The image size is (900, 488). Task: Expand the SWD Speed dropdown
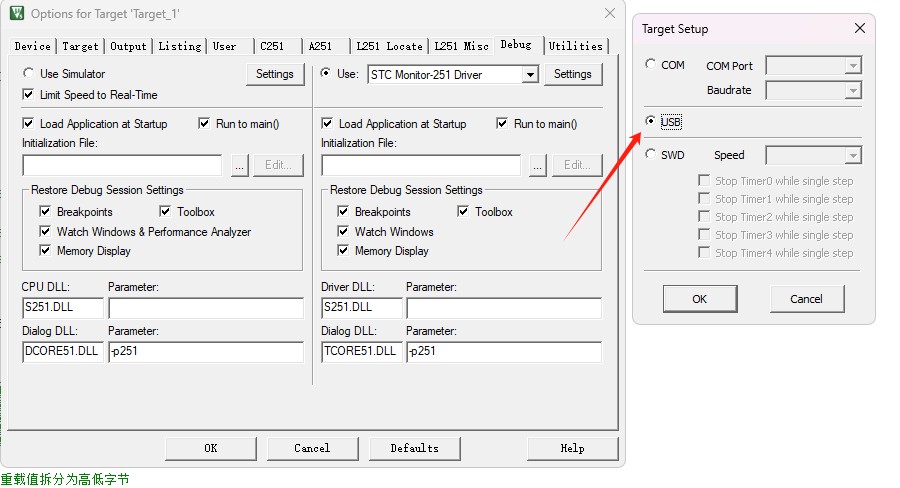[x=853, y=155]
